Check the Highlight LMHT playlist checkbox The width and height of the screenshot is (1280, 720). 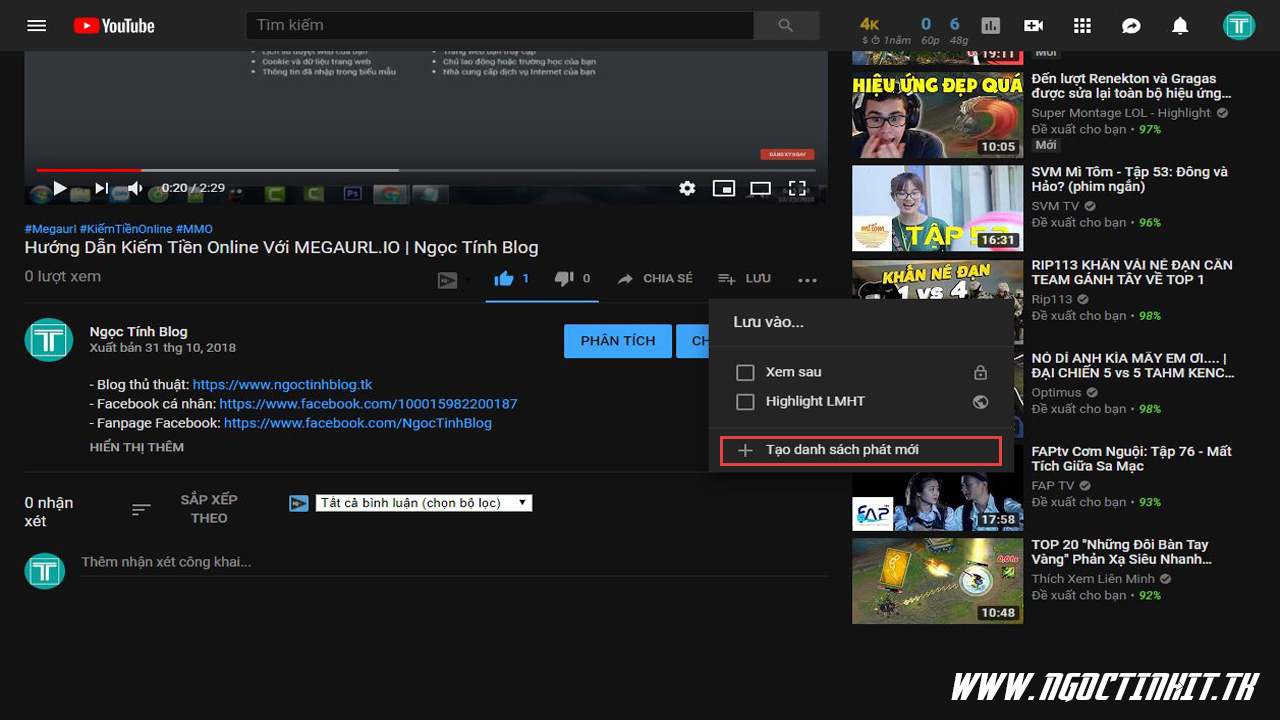(x=745, y=402)
